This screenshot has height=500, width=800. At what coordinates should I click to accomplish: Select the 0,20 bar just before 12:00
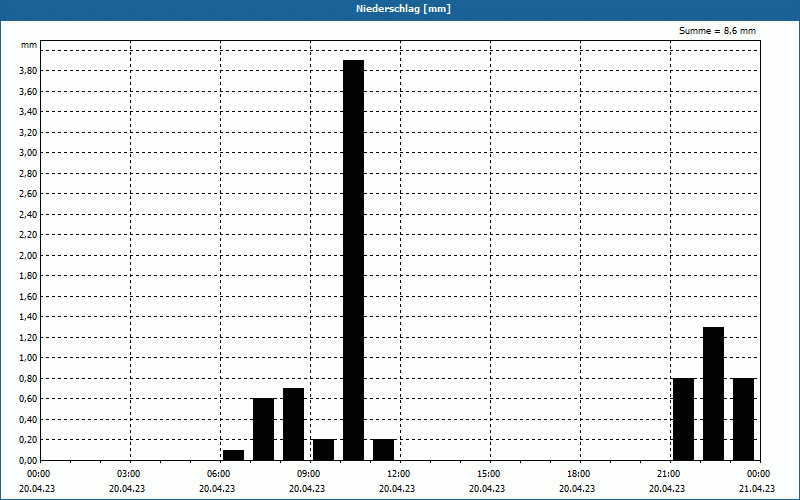click(x=384, y=450)
